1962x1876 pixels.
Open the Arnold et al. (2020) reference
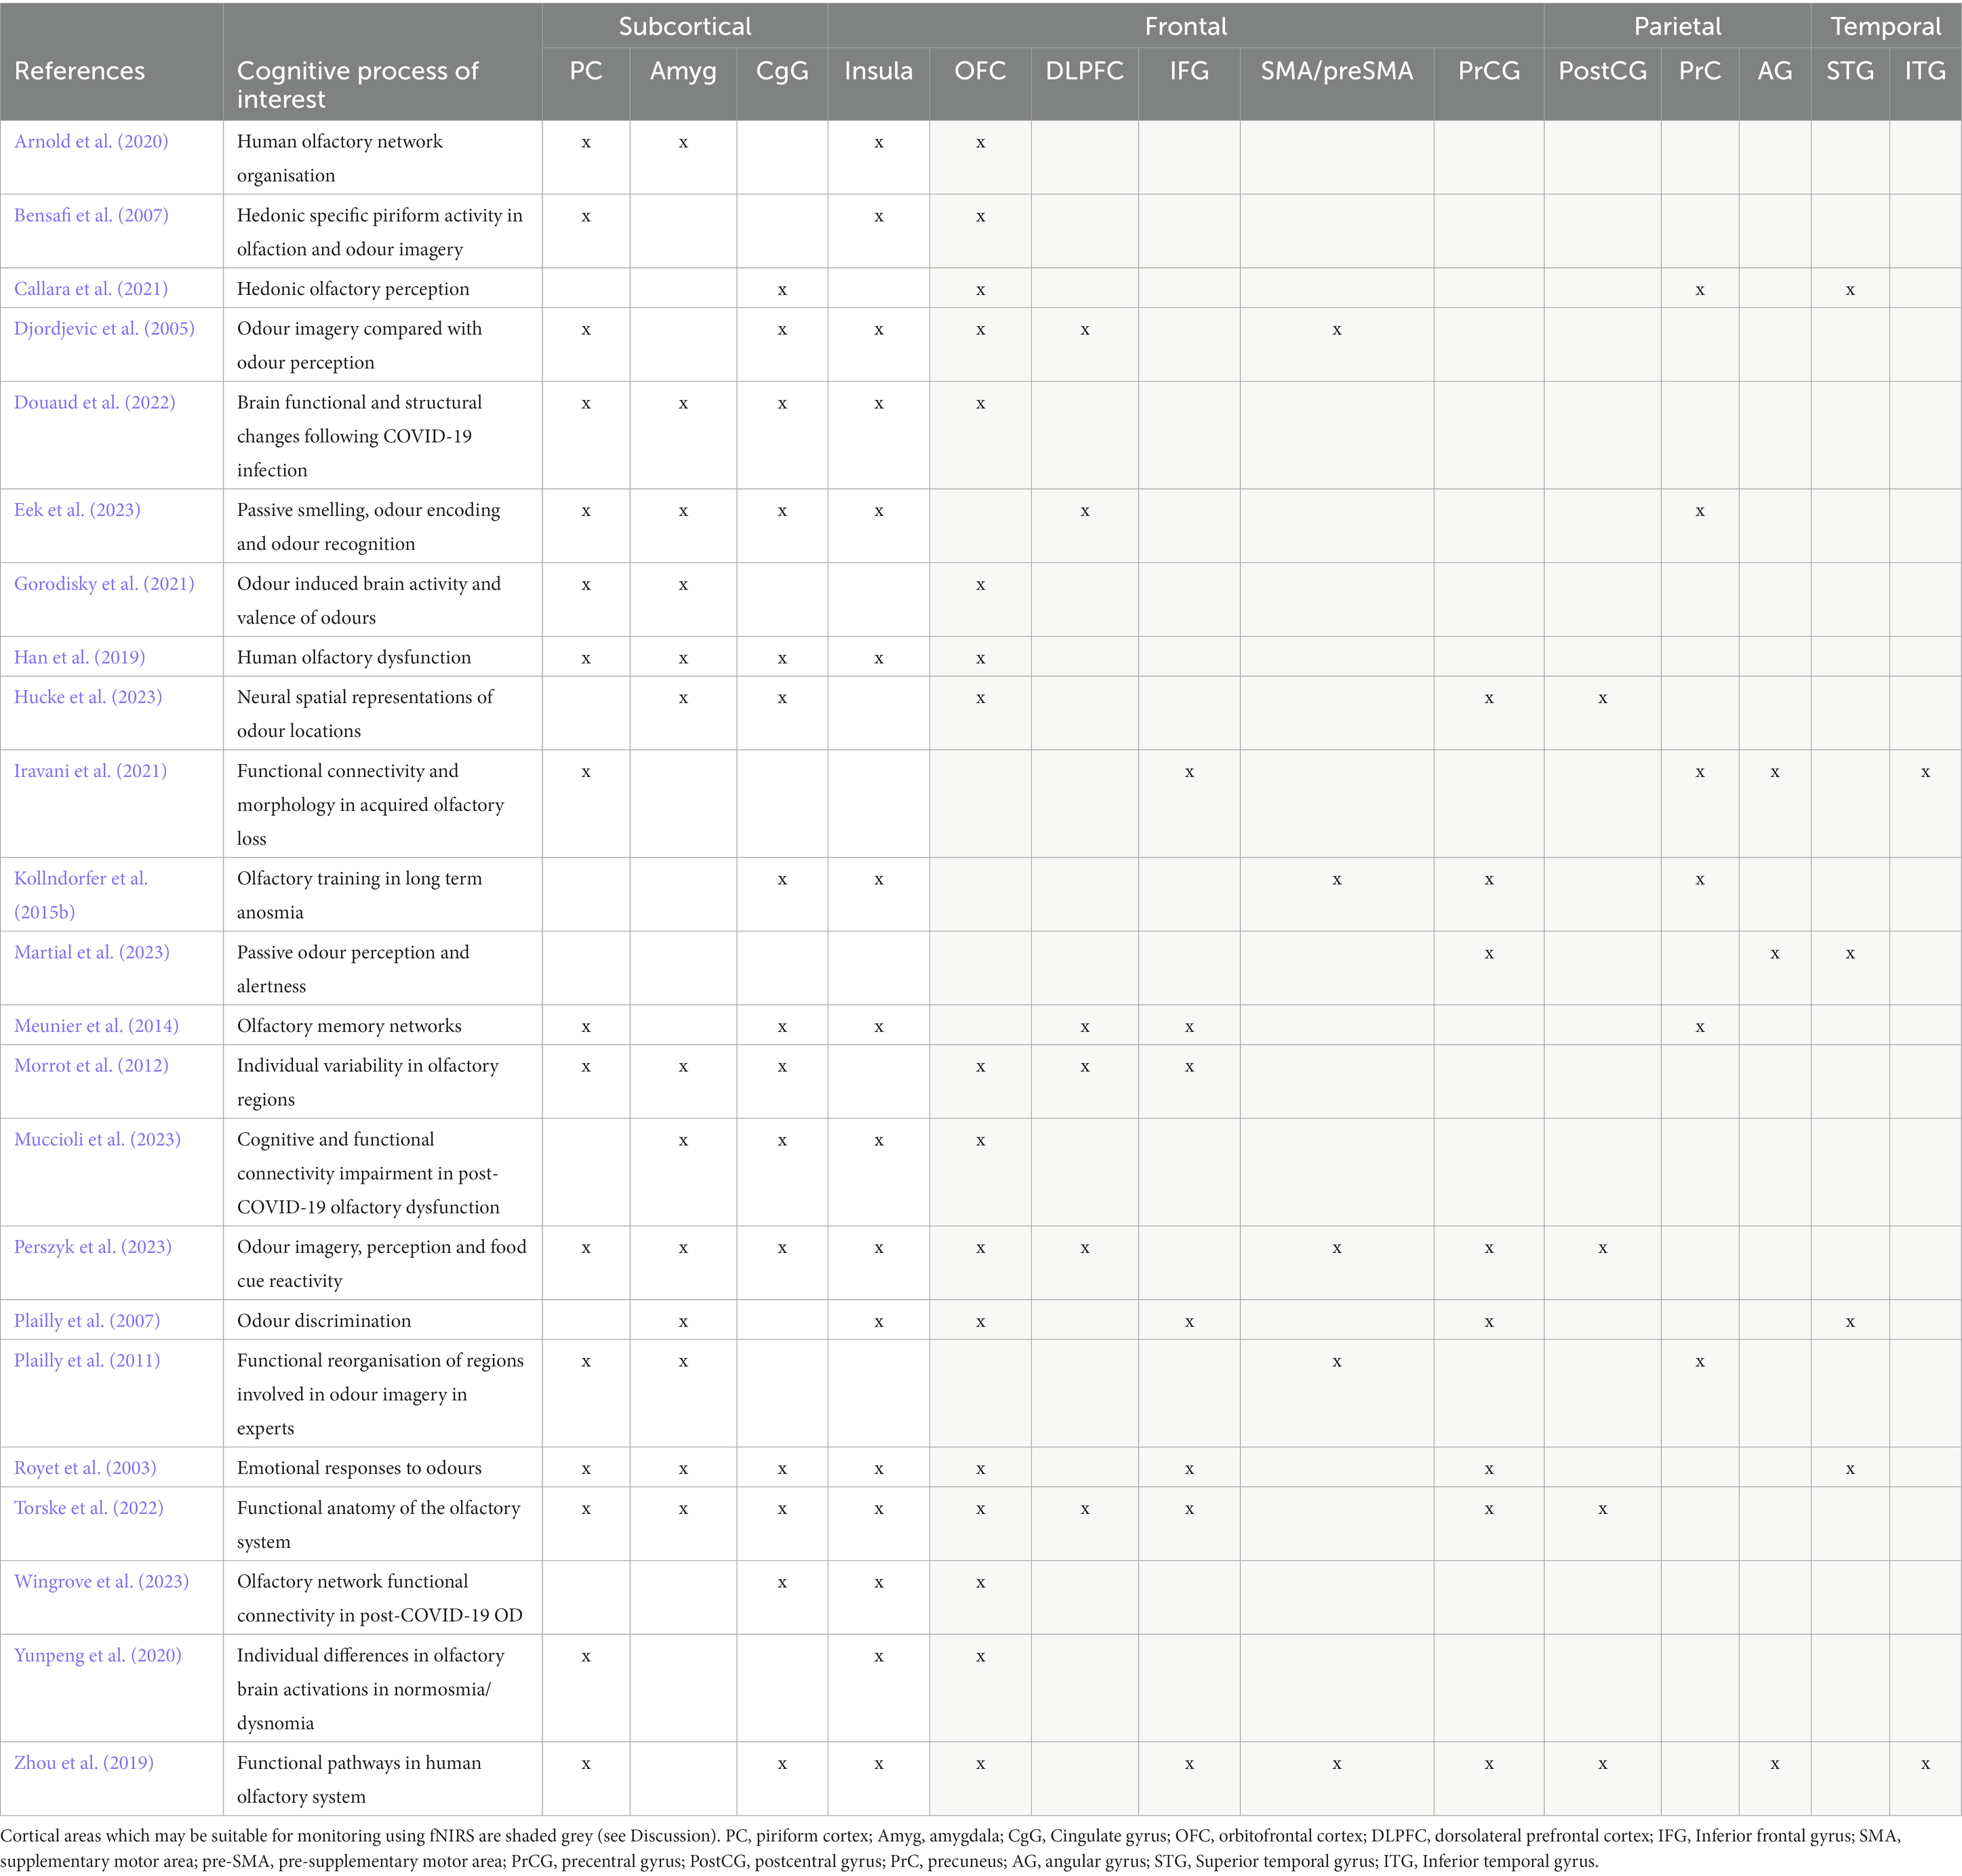point(91,141)
